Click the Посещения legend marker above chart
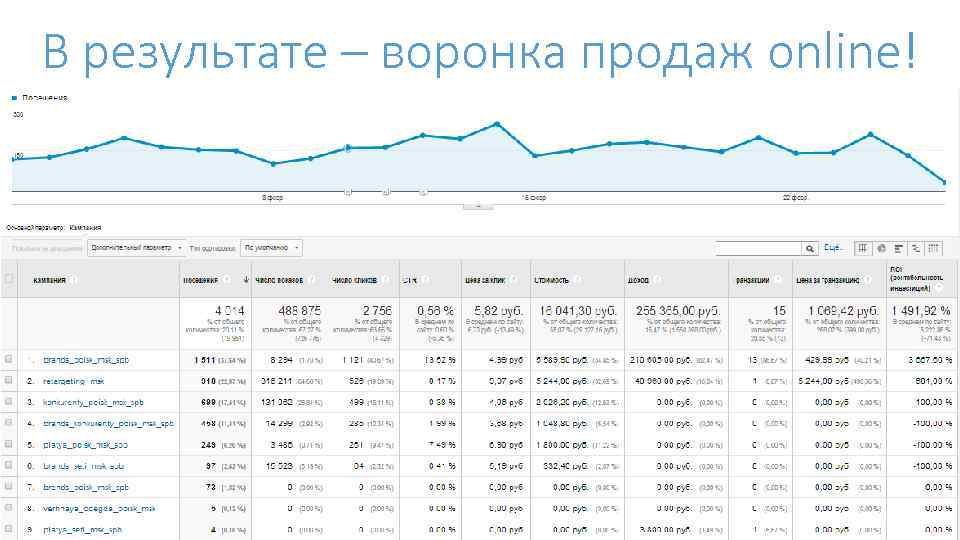This screenshot has width=960, height=540. pyautogui.click(x=14, y=98)
